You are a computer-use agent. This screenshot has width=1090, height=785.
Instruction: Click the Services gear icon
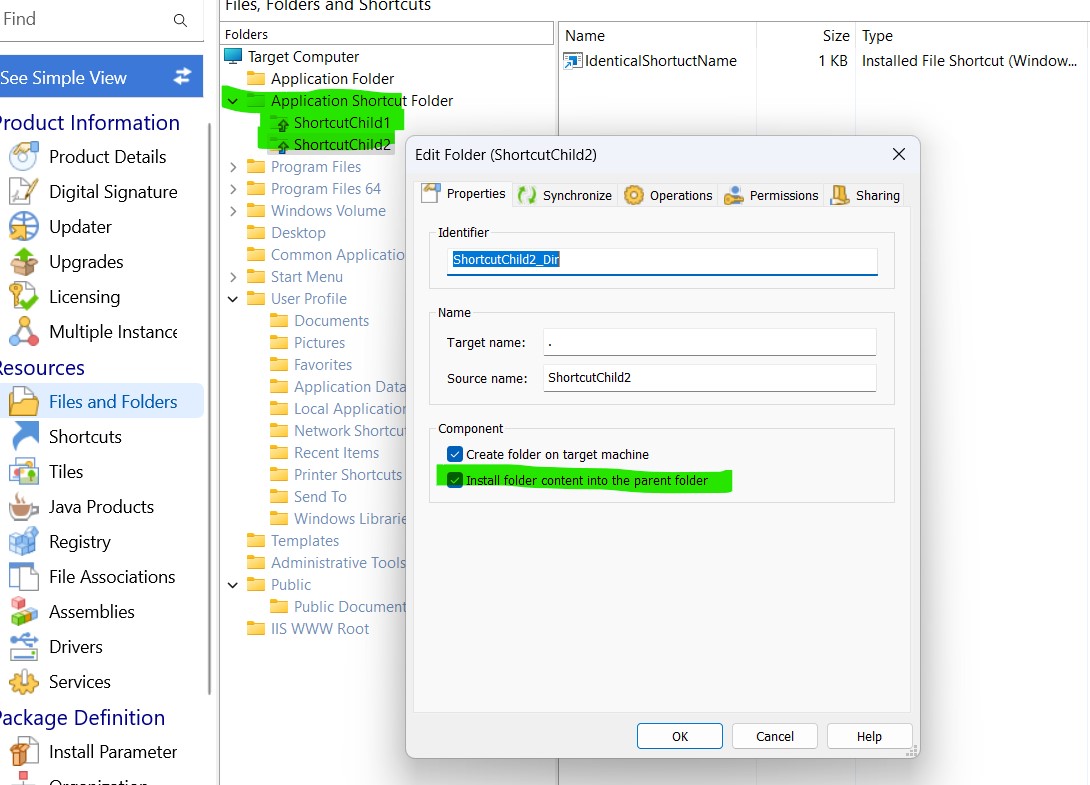point(23,682)
